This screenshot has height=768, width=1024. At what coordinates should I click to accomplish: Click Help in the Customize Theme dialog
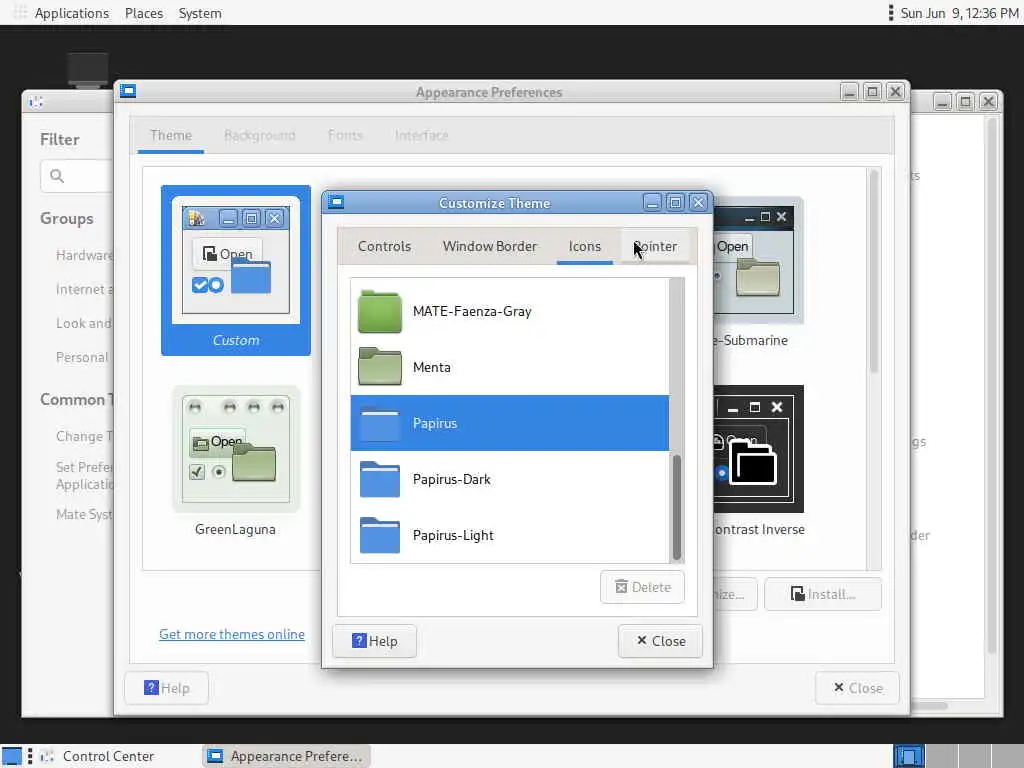(x=374, y=641)
